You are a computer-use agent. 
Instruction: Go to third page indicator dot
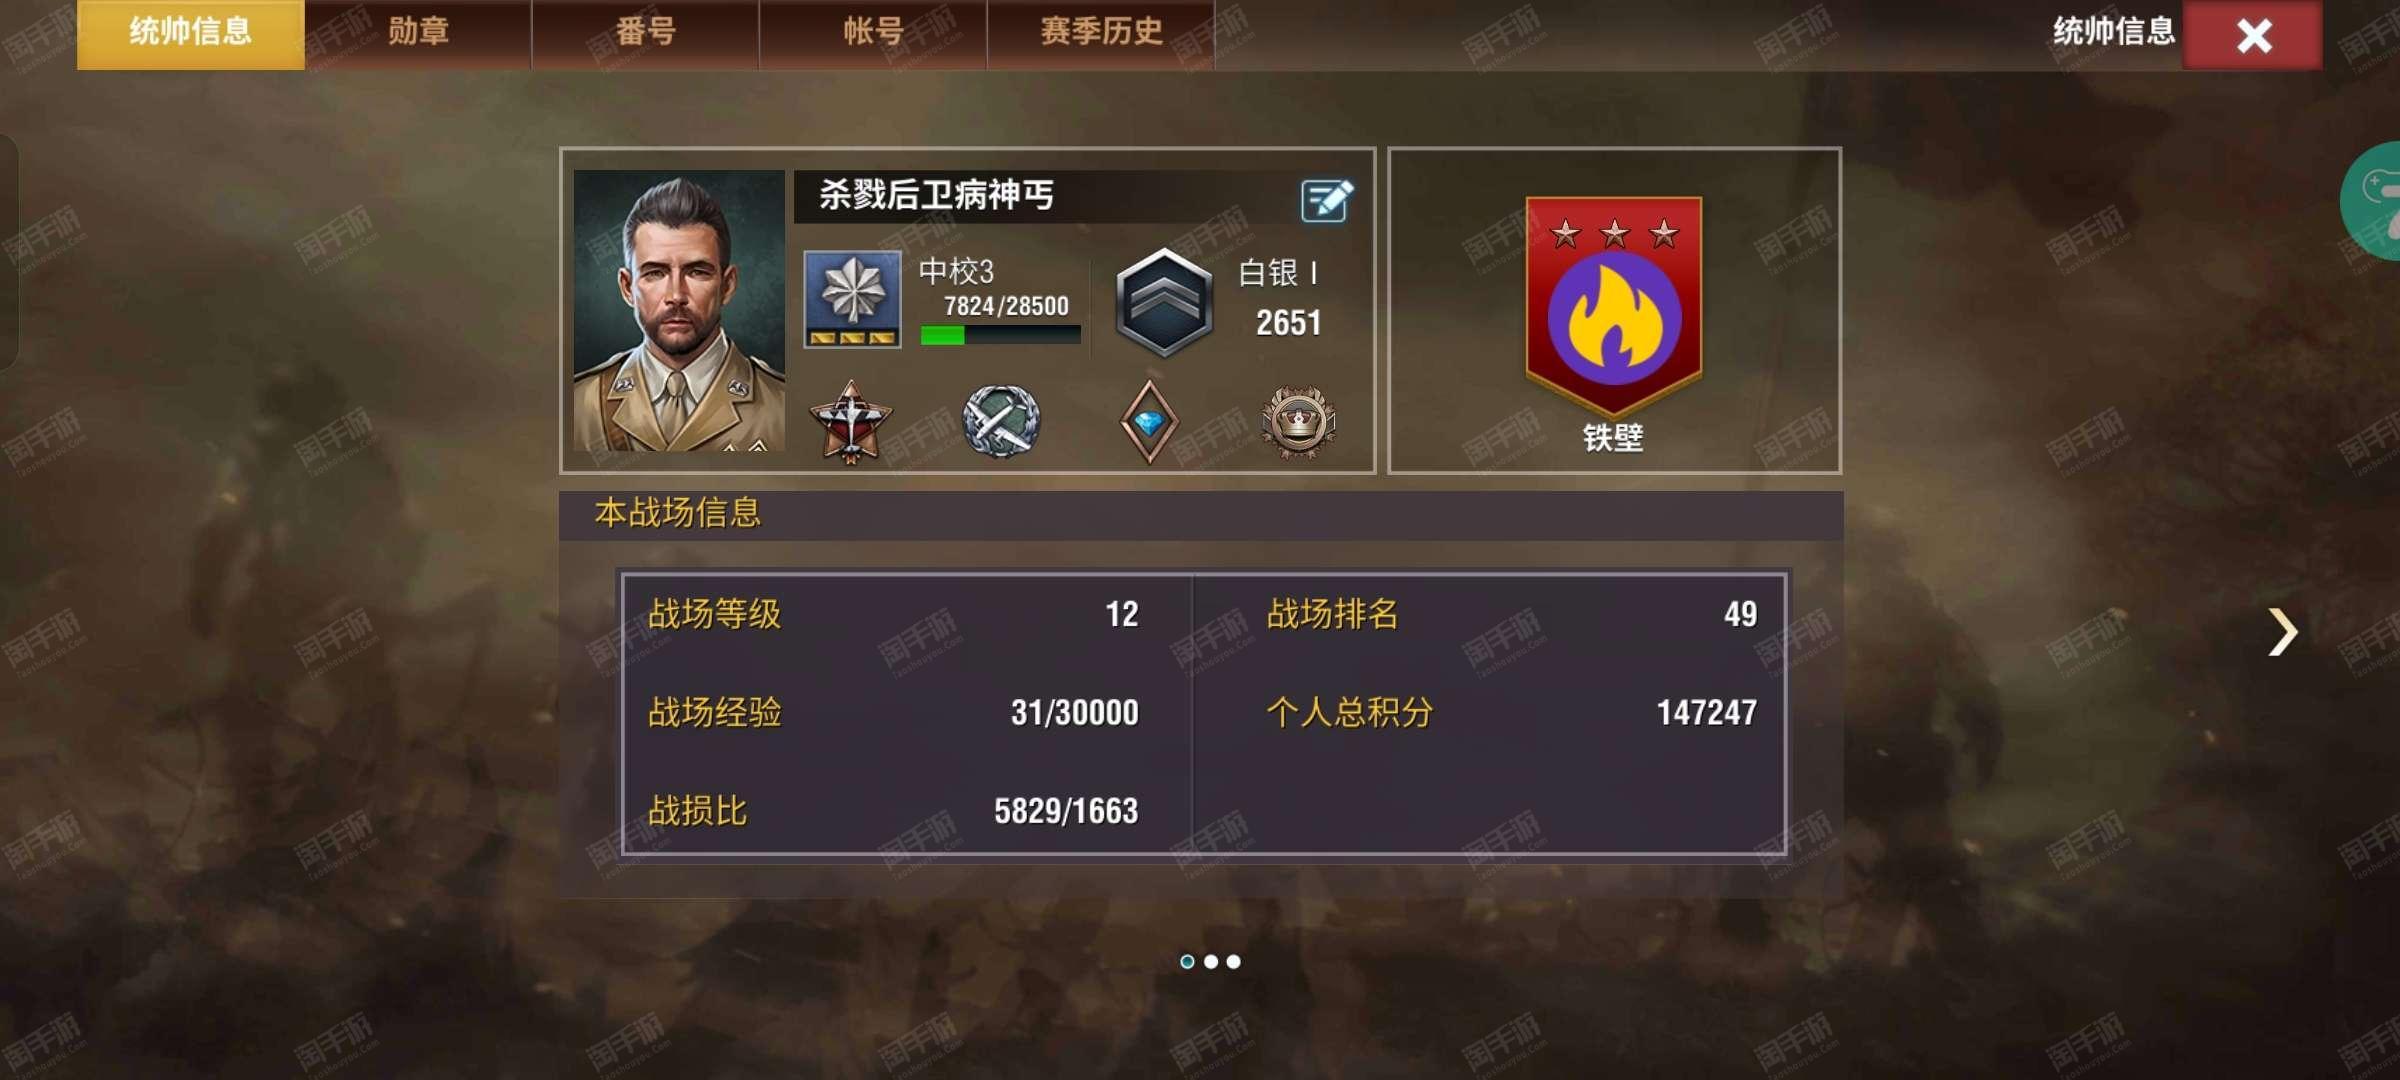pyautogui.click(x=1234, y=961)
